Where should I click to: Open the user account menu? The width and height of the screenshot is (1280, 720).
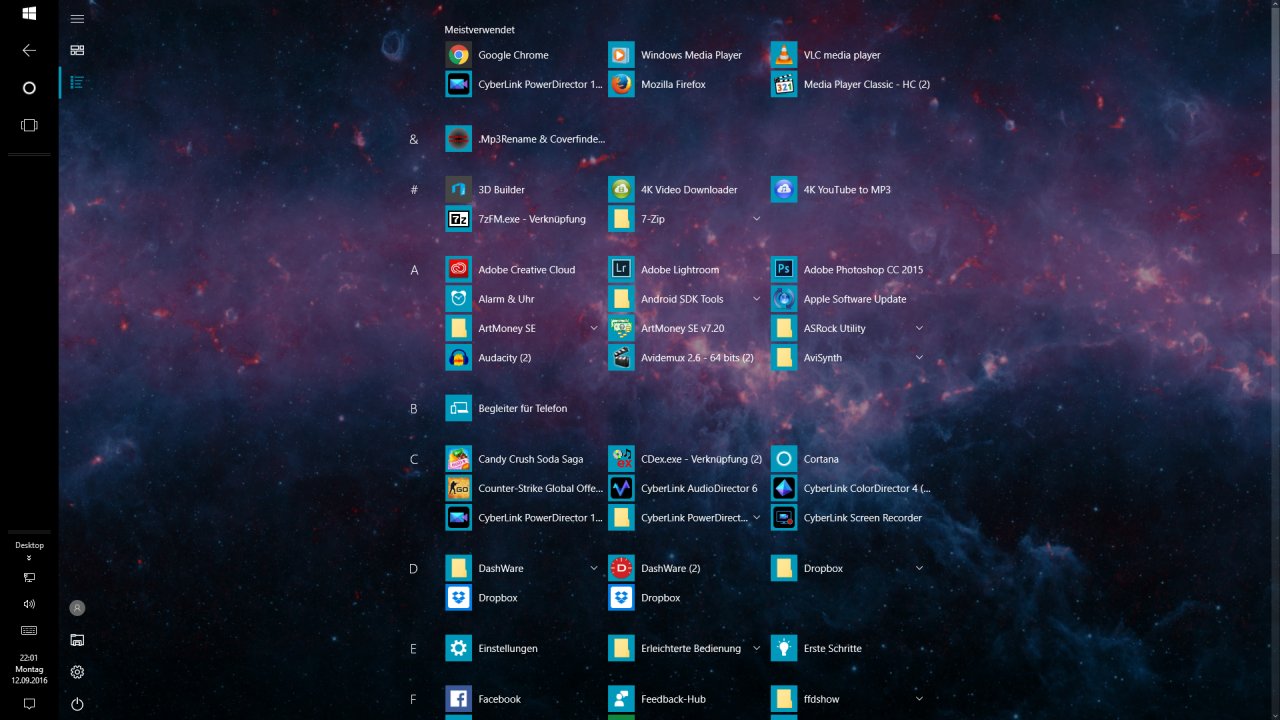(x=77, y=608)
